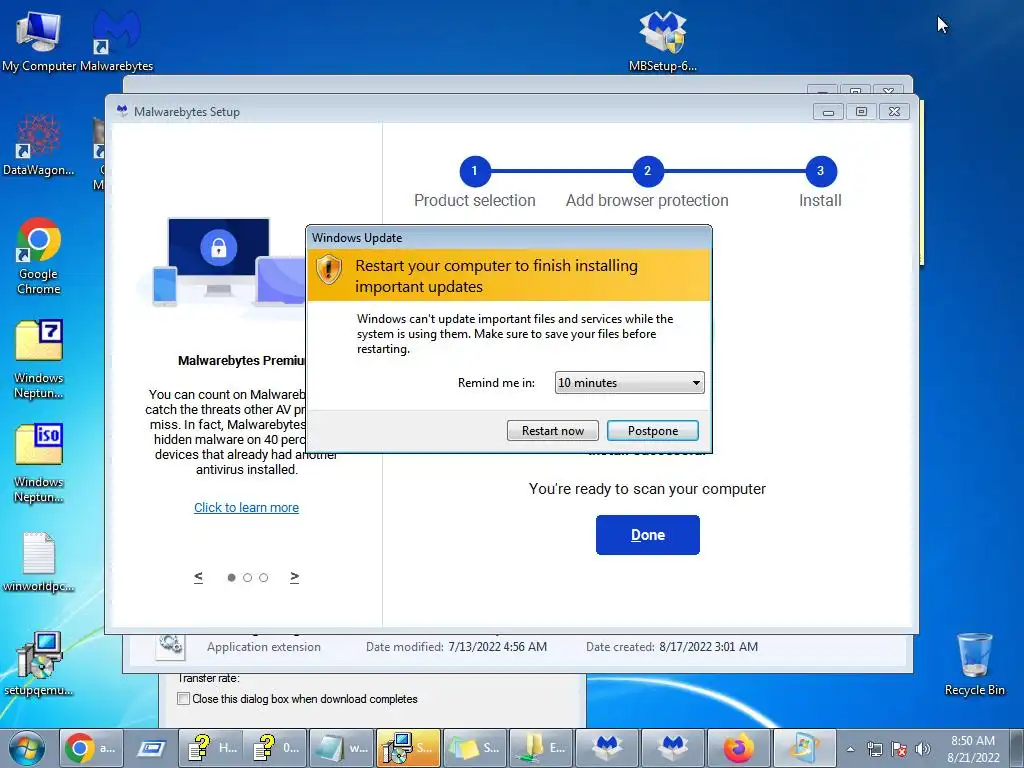Click the Windows Update shield warning icon
Image resolution: width=1024 pixels, height=768 pixels.
point(328,269)
